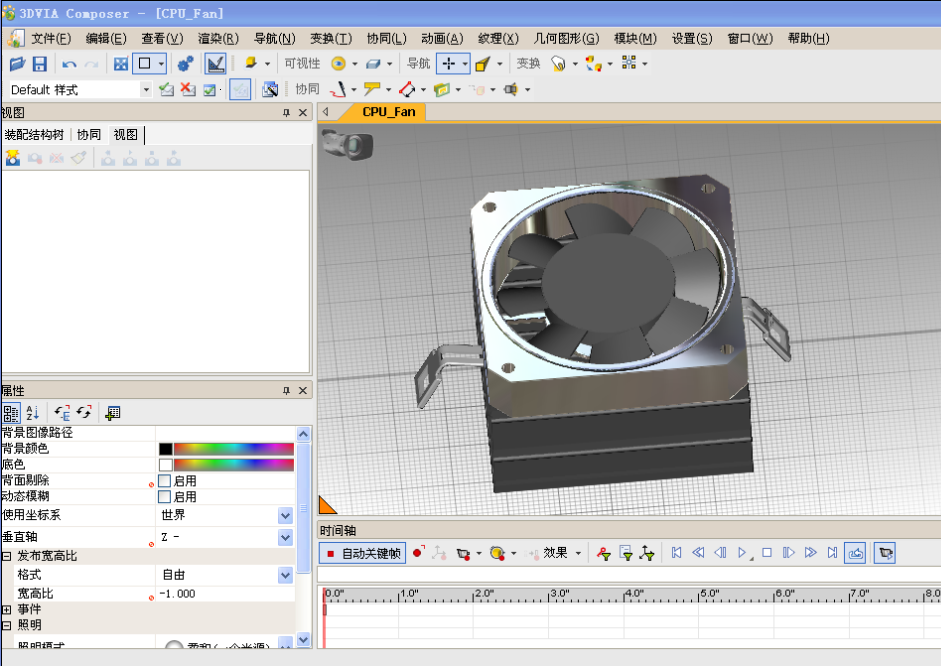The image size is (941, 666).
Task: Toggle the 自动关键帧 auto-keyframe button
Action: (363, 553)
